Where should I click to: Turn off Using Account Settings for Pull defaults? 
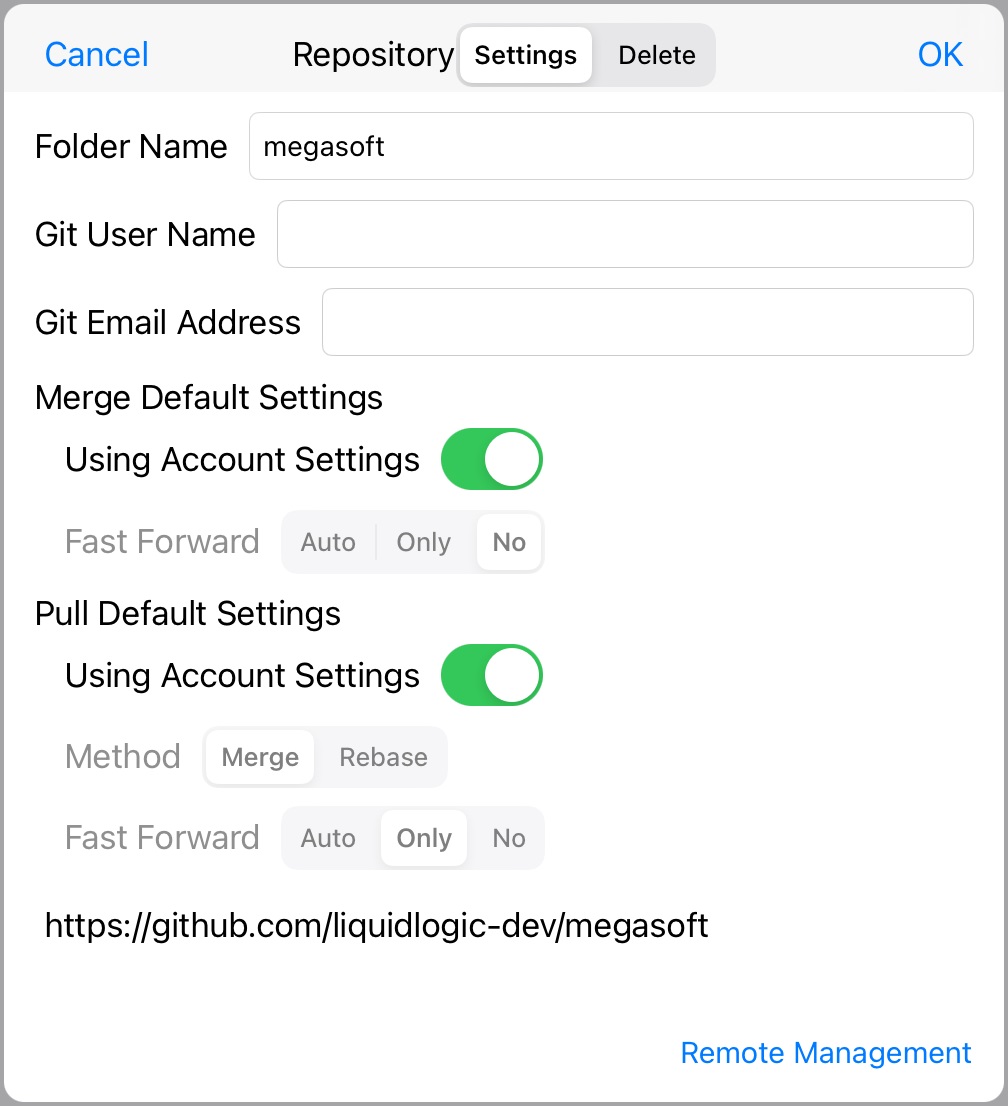click(491, 675)
